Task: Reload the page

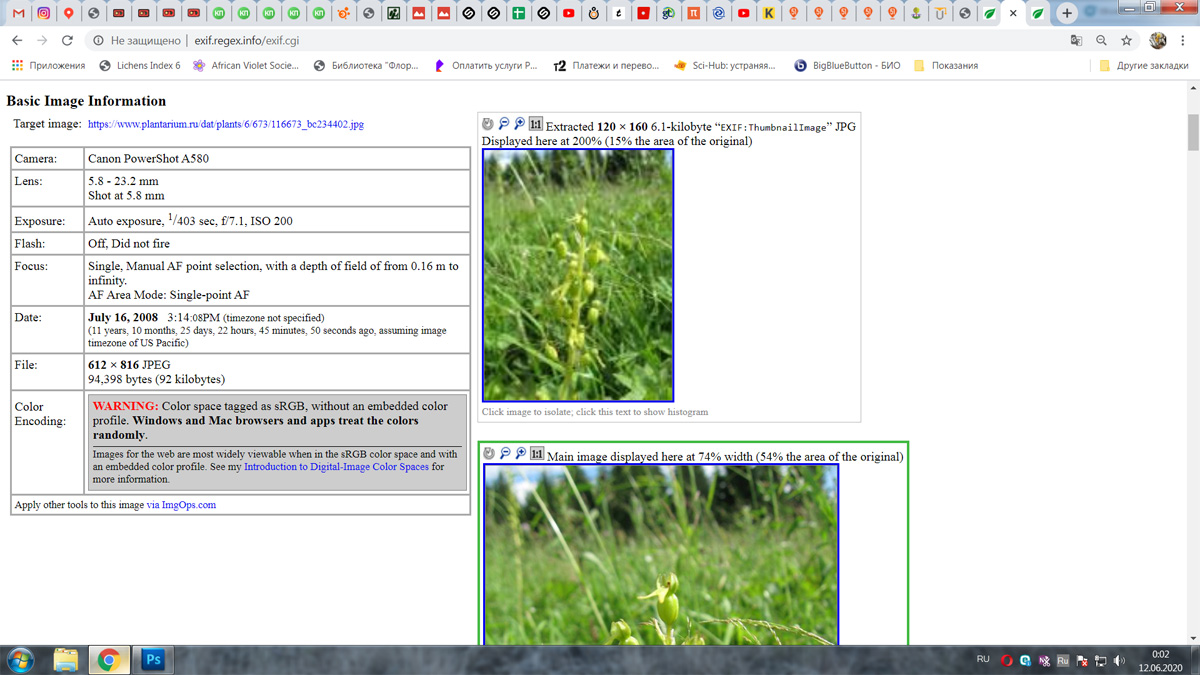Action: click(x=67, y=41)
